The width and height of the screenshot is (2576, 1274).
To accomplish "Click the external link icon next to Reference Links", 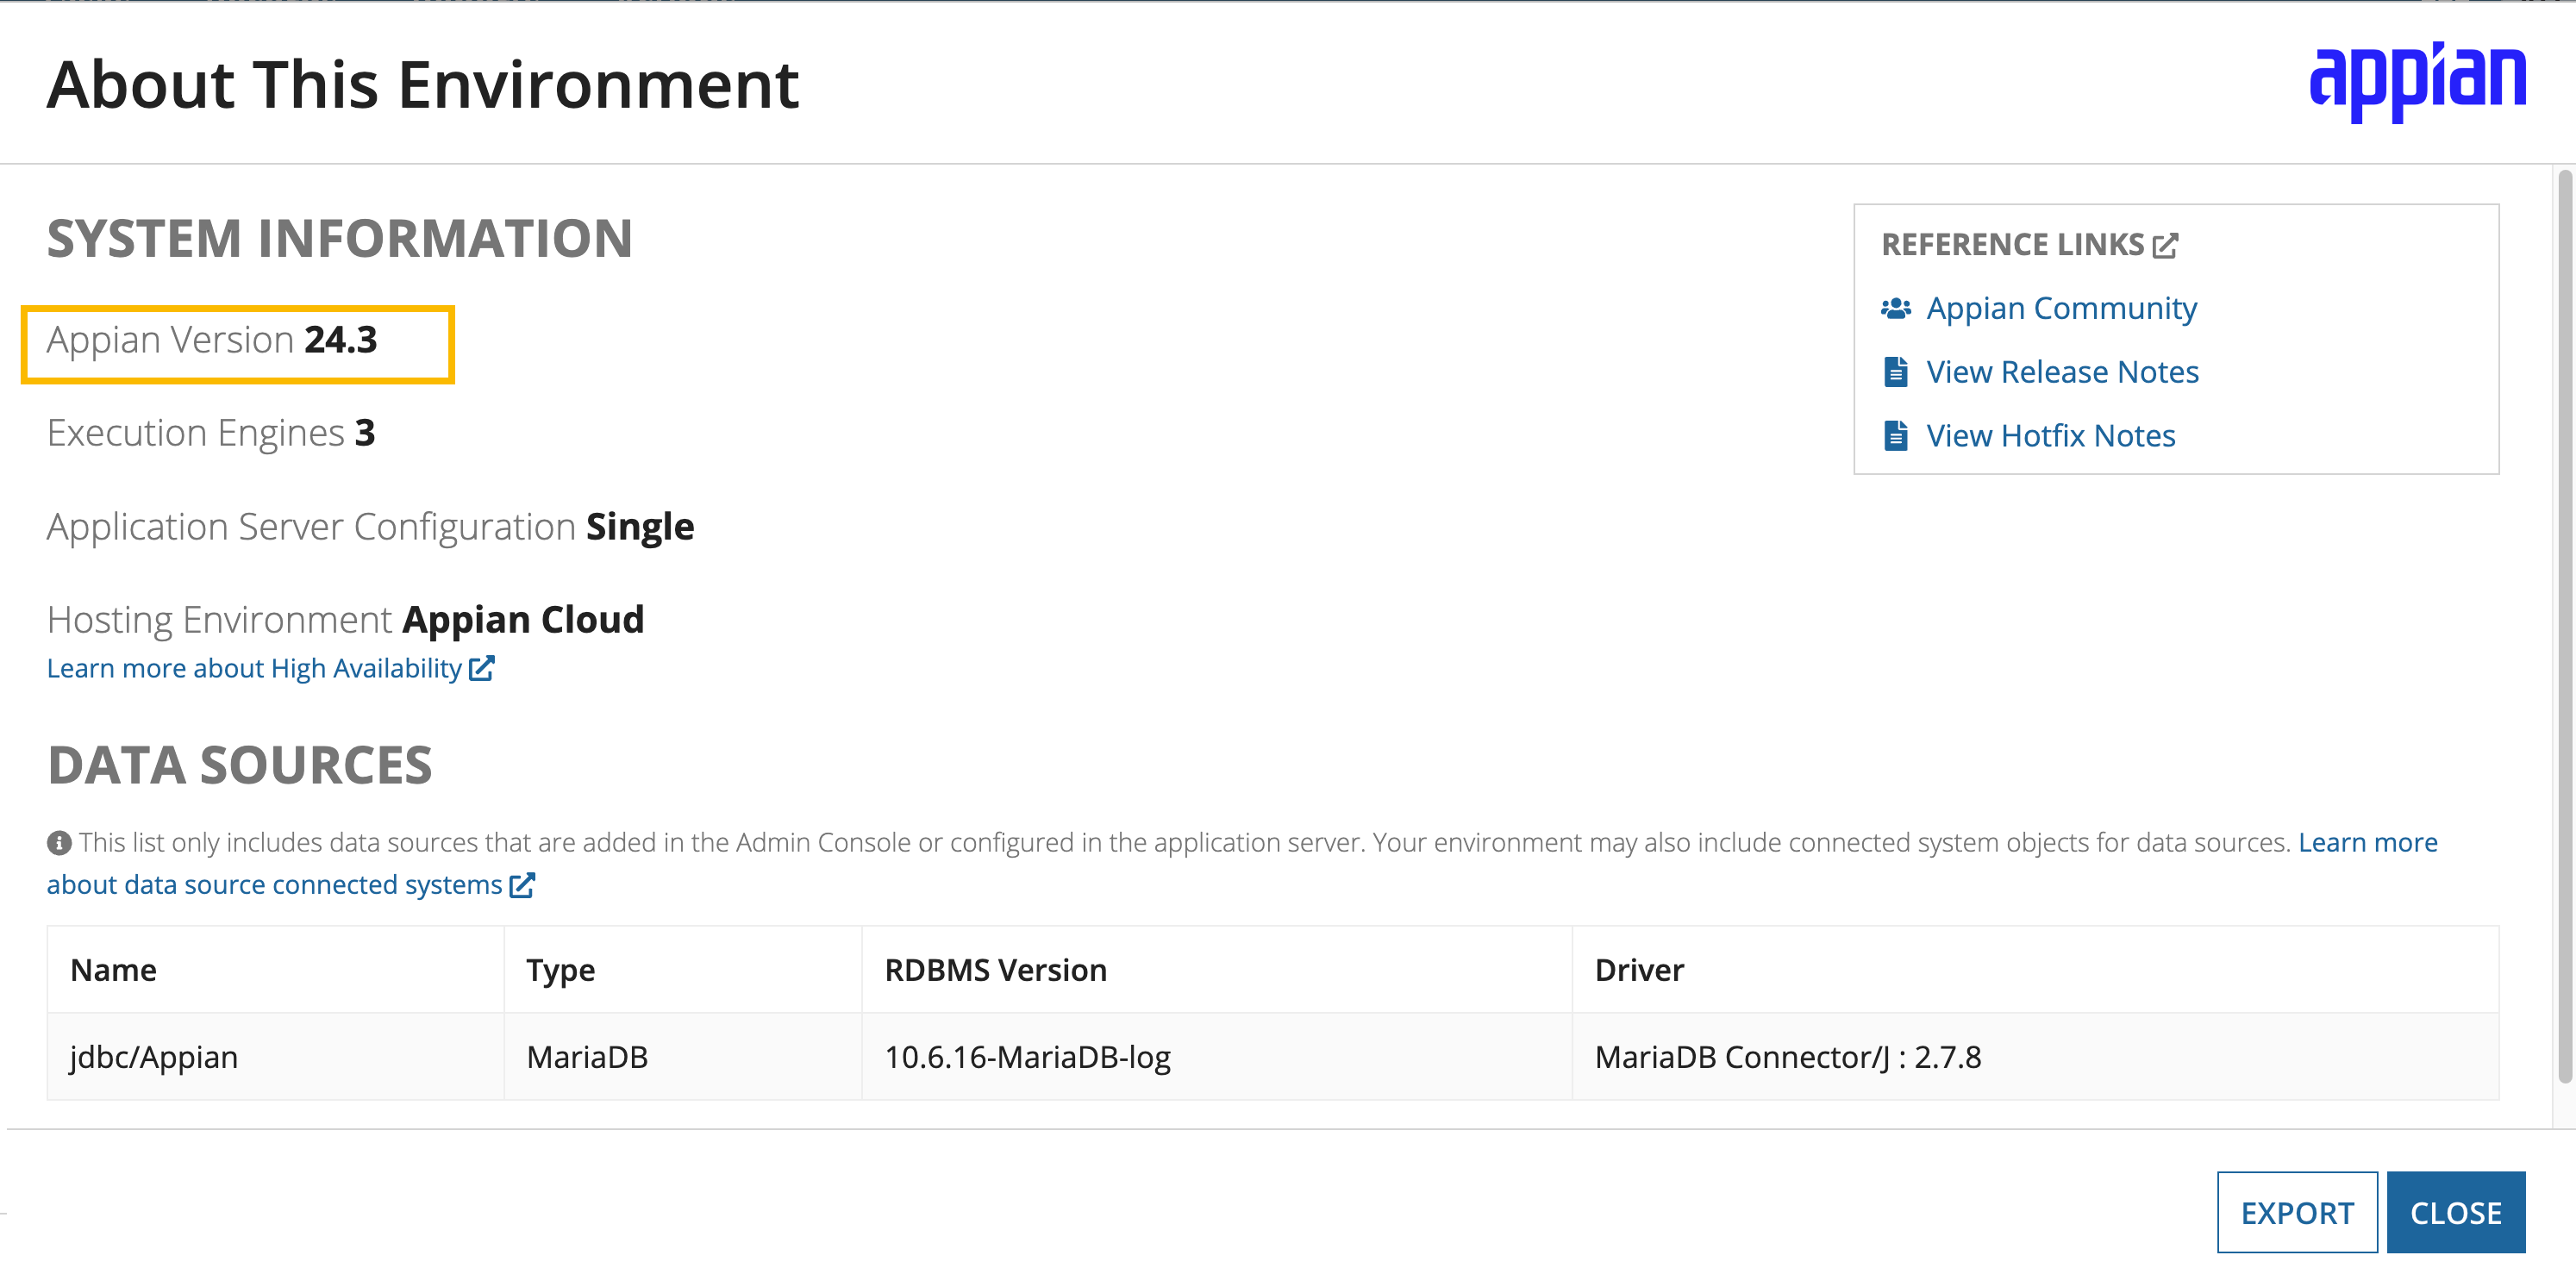I will (x=2165, y=245).
